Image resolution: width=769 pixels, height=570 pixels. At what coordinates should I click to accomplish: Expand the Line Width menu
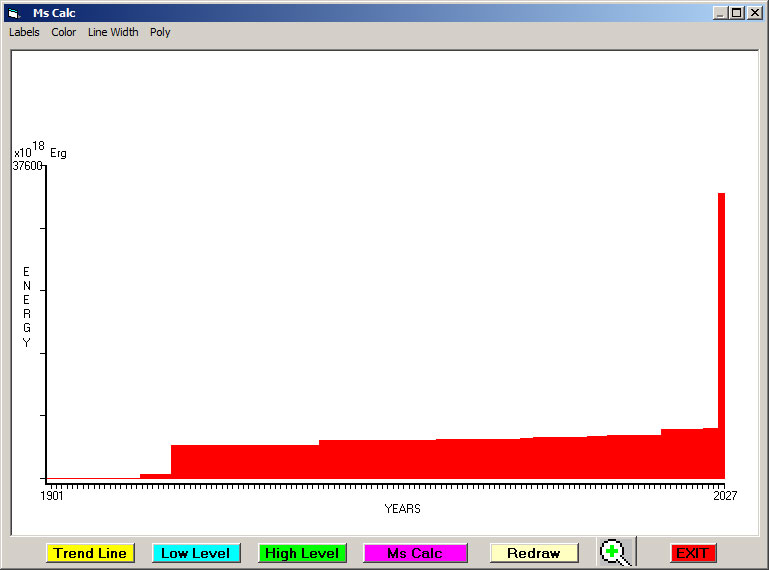[113, 32]
